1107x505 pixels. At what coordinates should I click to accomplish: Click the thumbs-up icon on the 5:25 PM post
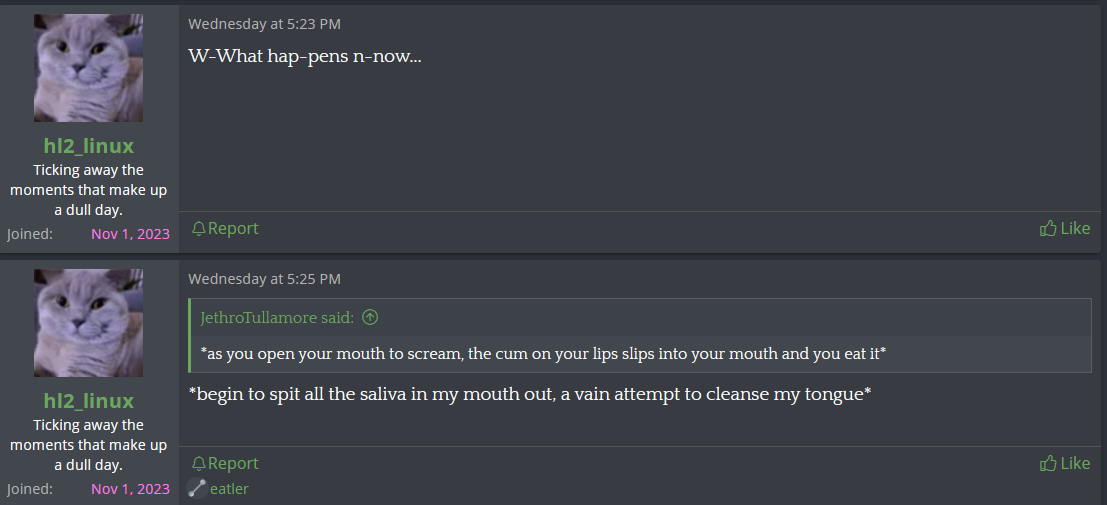point(1048,463)
